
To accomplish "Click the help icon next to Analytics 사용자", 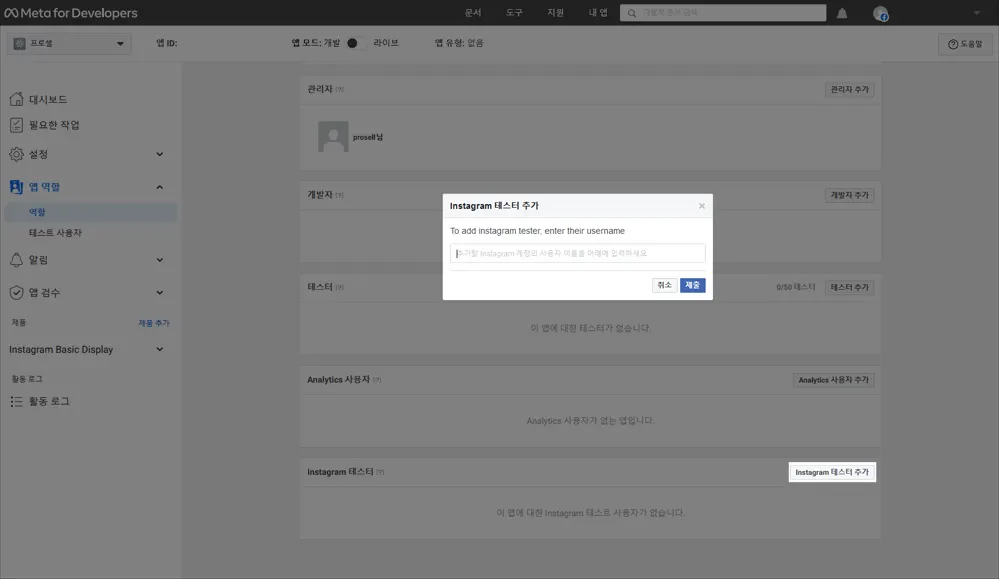I will click(x=377, y=380).
